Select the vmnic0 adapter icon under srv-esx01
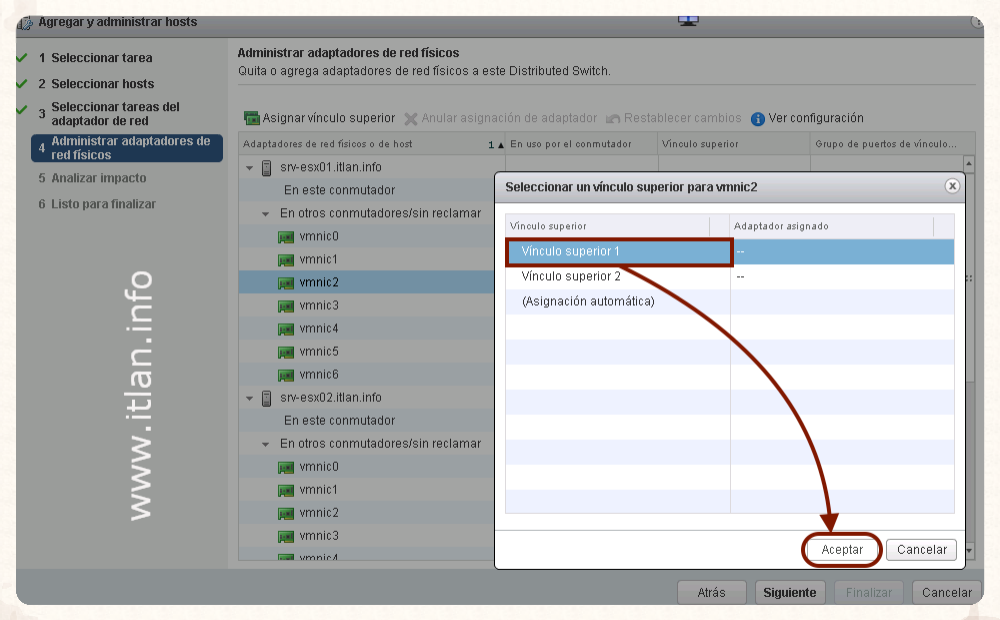1000x620 pixels. click(286, 237)
